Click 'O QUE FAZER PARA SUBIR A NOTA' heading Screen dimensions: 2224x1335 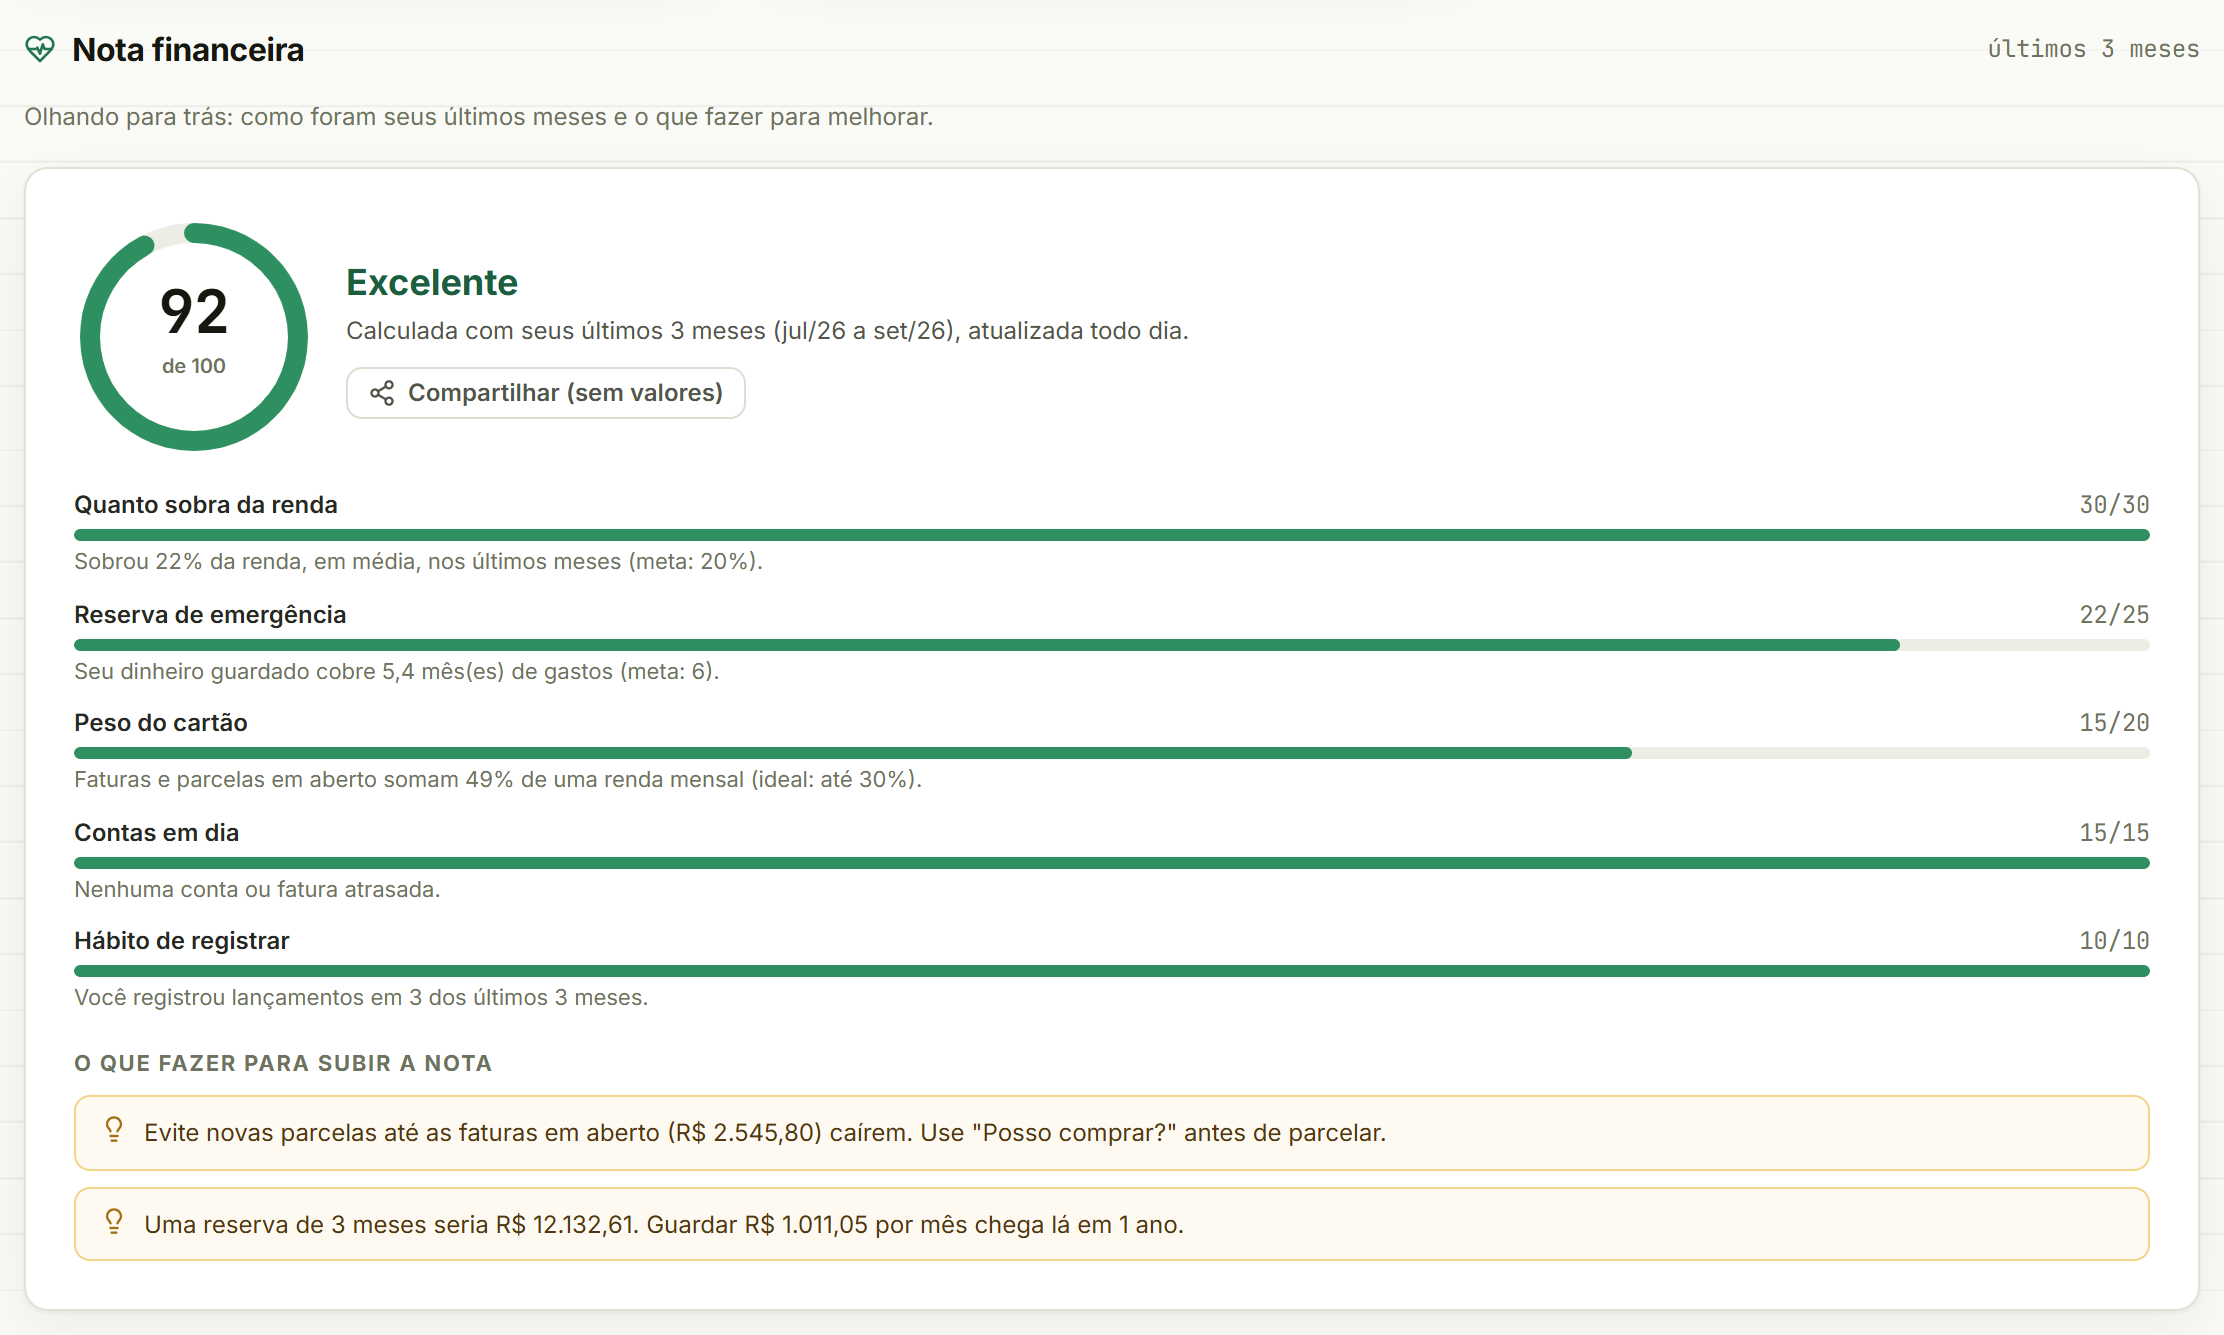coord(283,1063)
